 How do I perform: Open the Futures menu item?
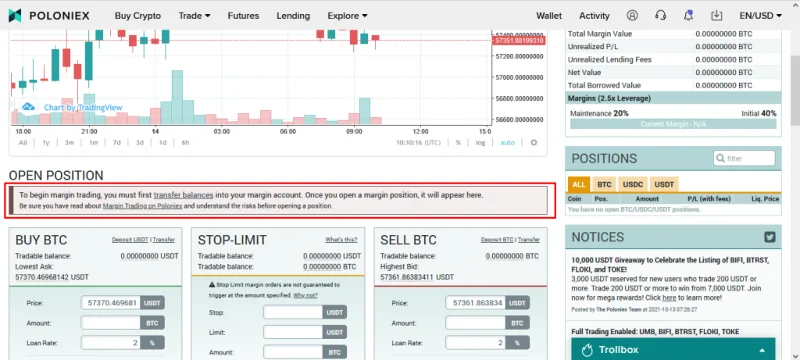(x=243, y=16)
